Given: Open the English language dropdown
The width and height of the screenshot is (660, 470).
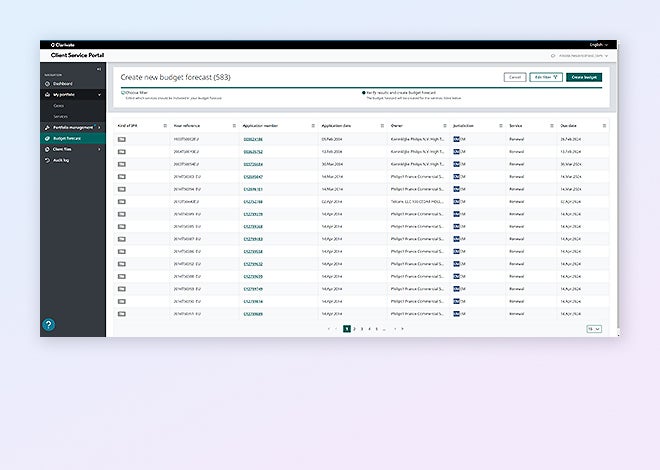Looking at the screenshot, I should tap(597, 45).
